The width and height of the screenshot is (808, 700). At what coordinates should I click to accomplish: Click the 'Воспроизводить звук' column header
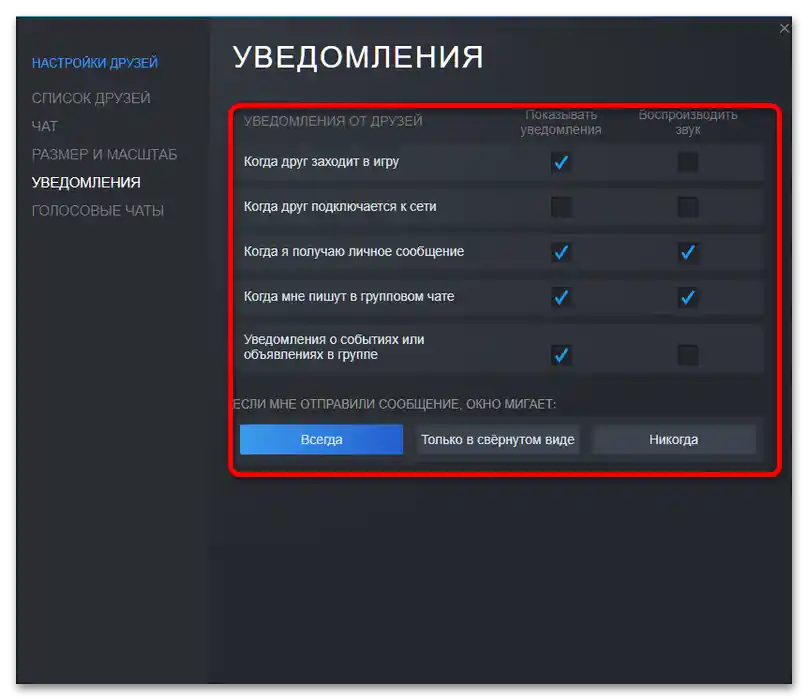(688, 122)
